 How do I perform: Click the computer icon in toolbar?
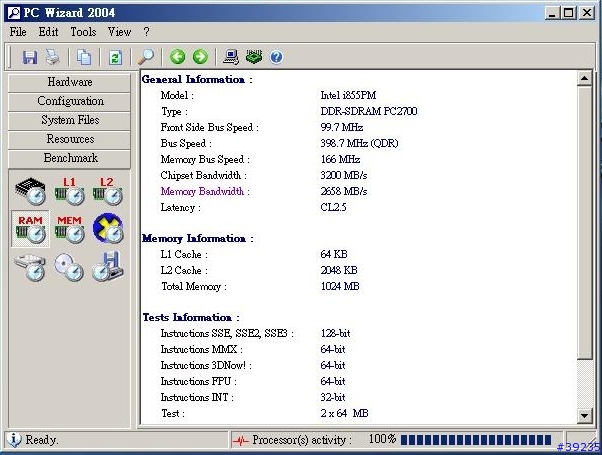231,57
